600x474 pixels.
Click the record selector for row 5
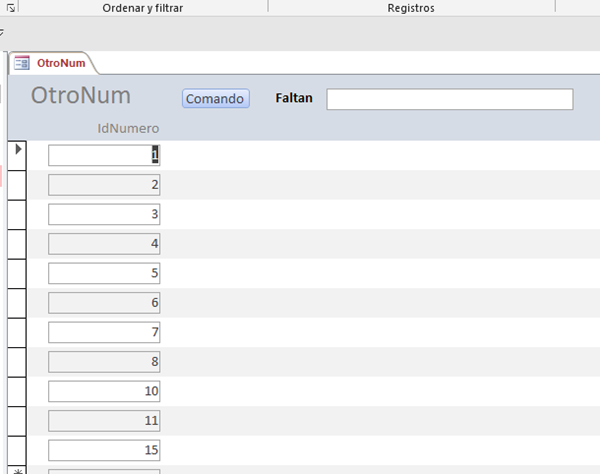17,273
